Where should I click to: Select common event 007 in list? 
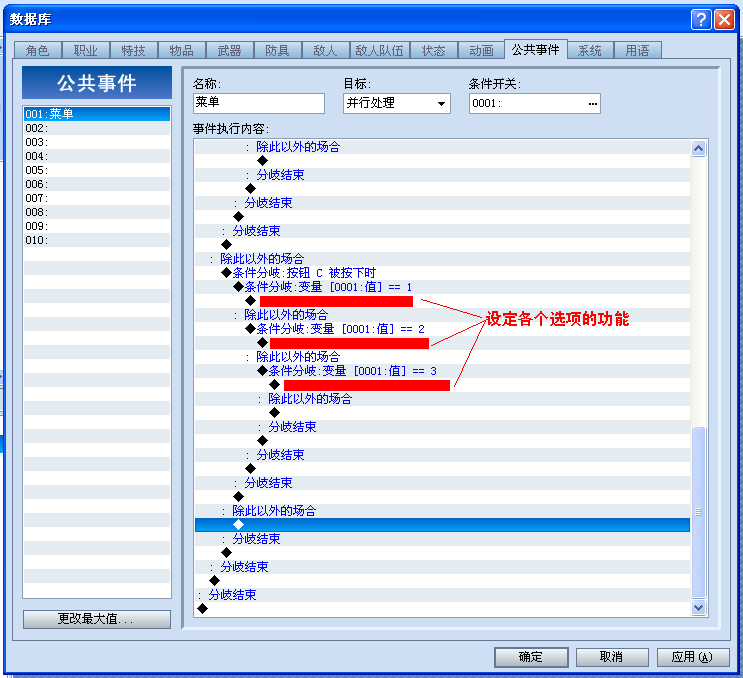(97, 198)
